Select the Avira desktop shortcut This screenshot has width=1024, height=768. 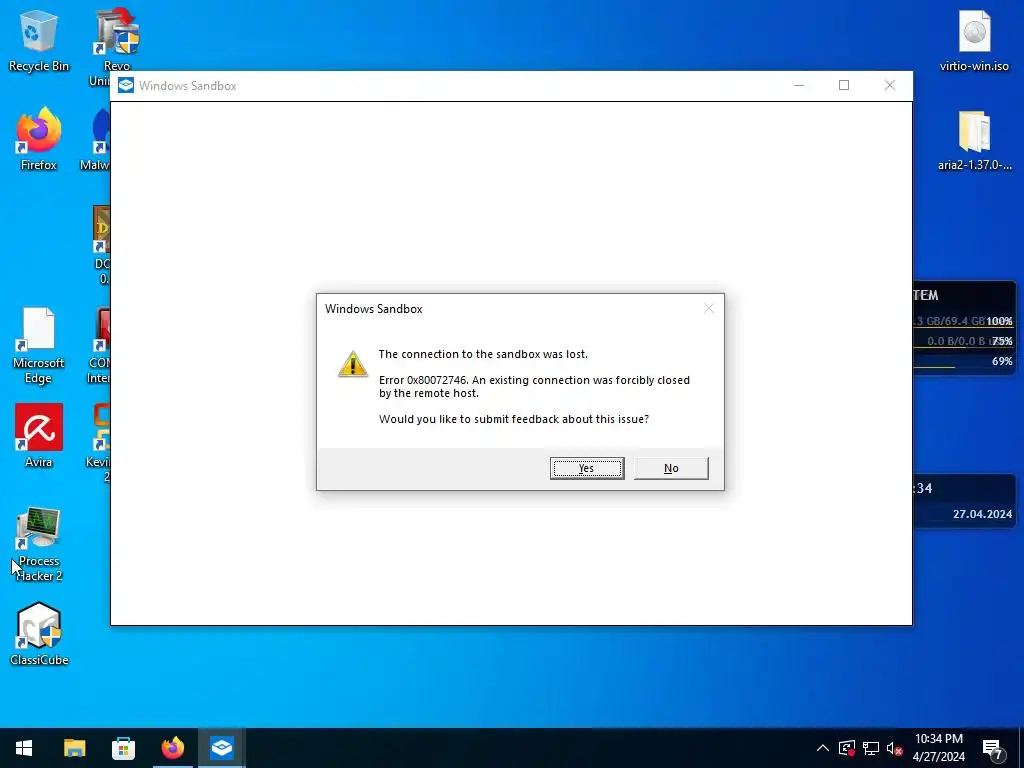tap(39, 436)
